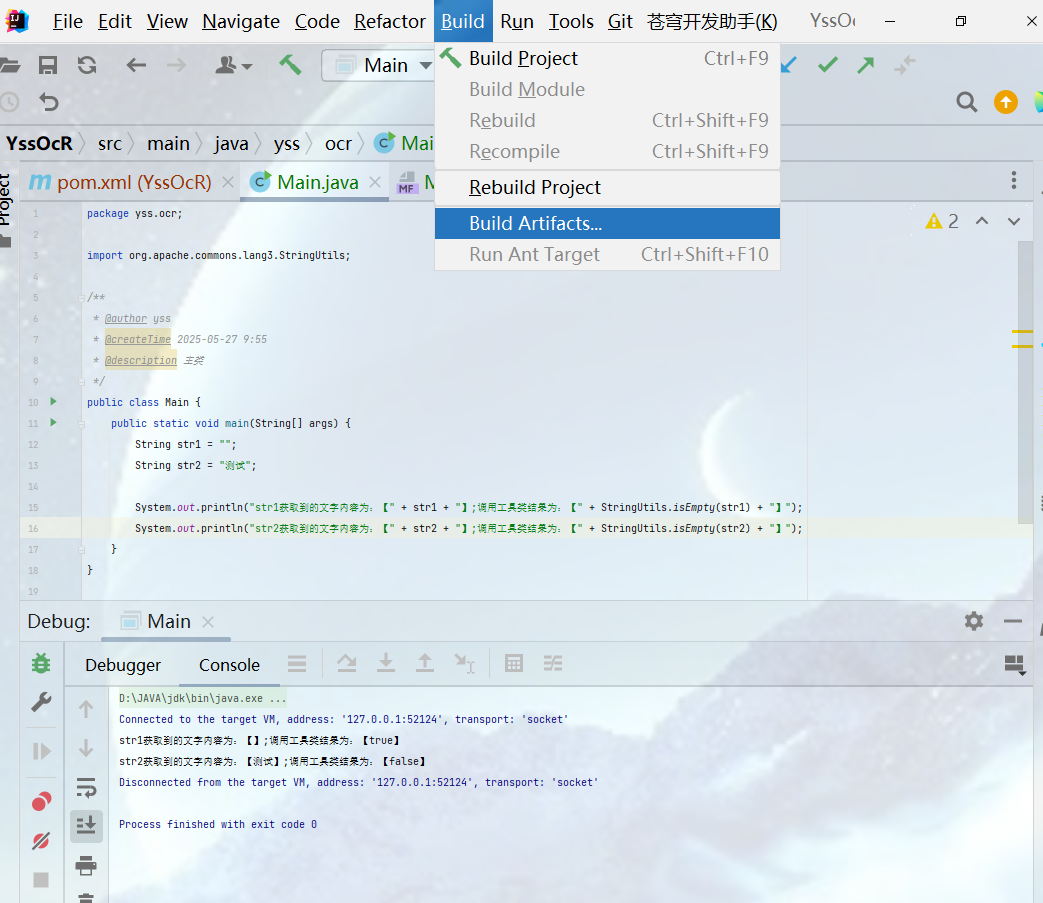Open Debug panel settings gear
The height and width of the screenshot is (903, 1043).
click(974, 621)
